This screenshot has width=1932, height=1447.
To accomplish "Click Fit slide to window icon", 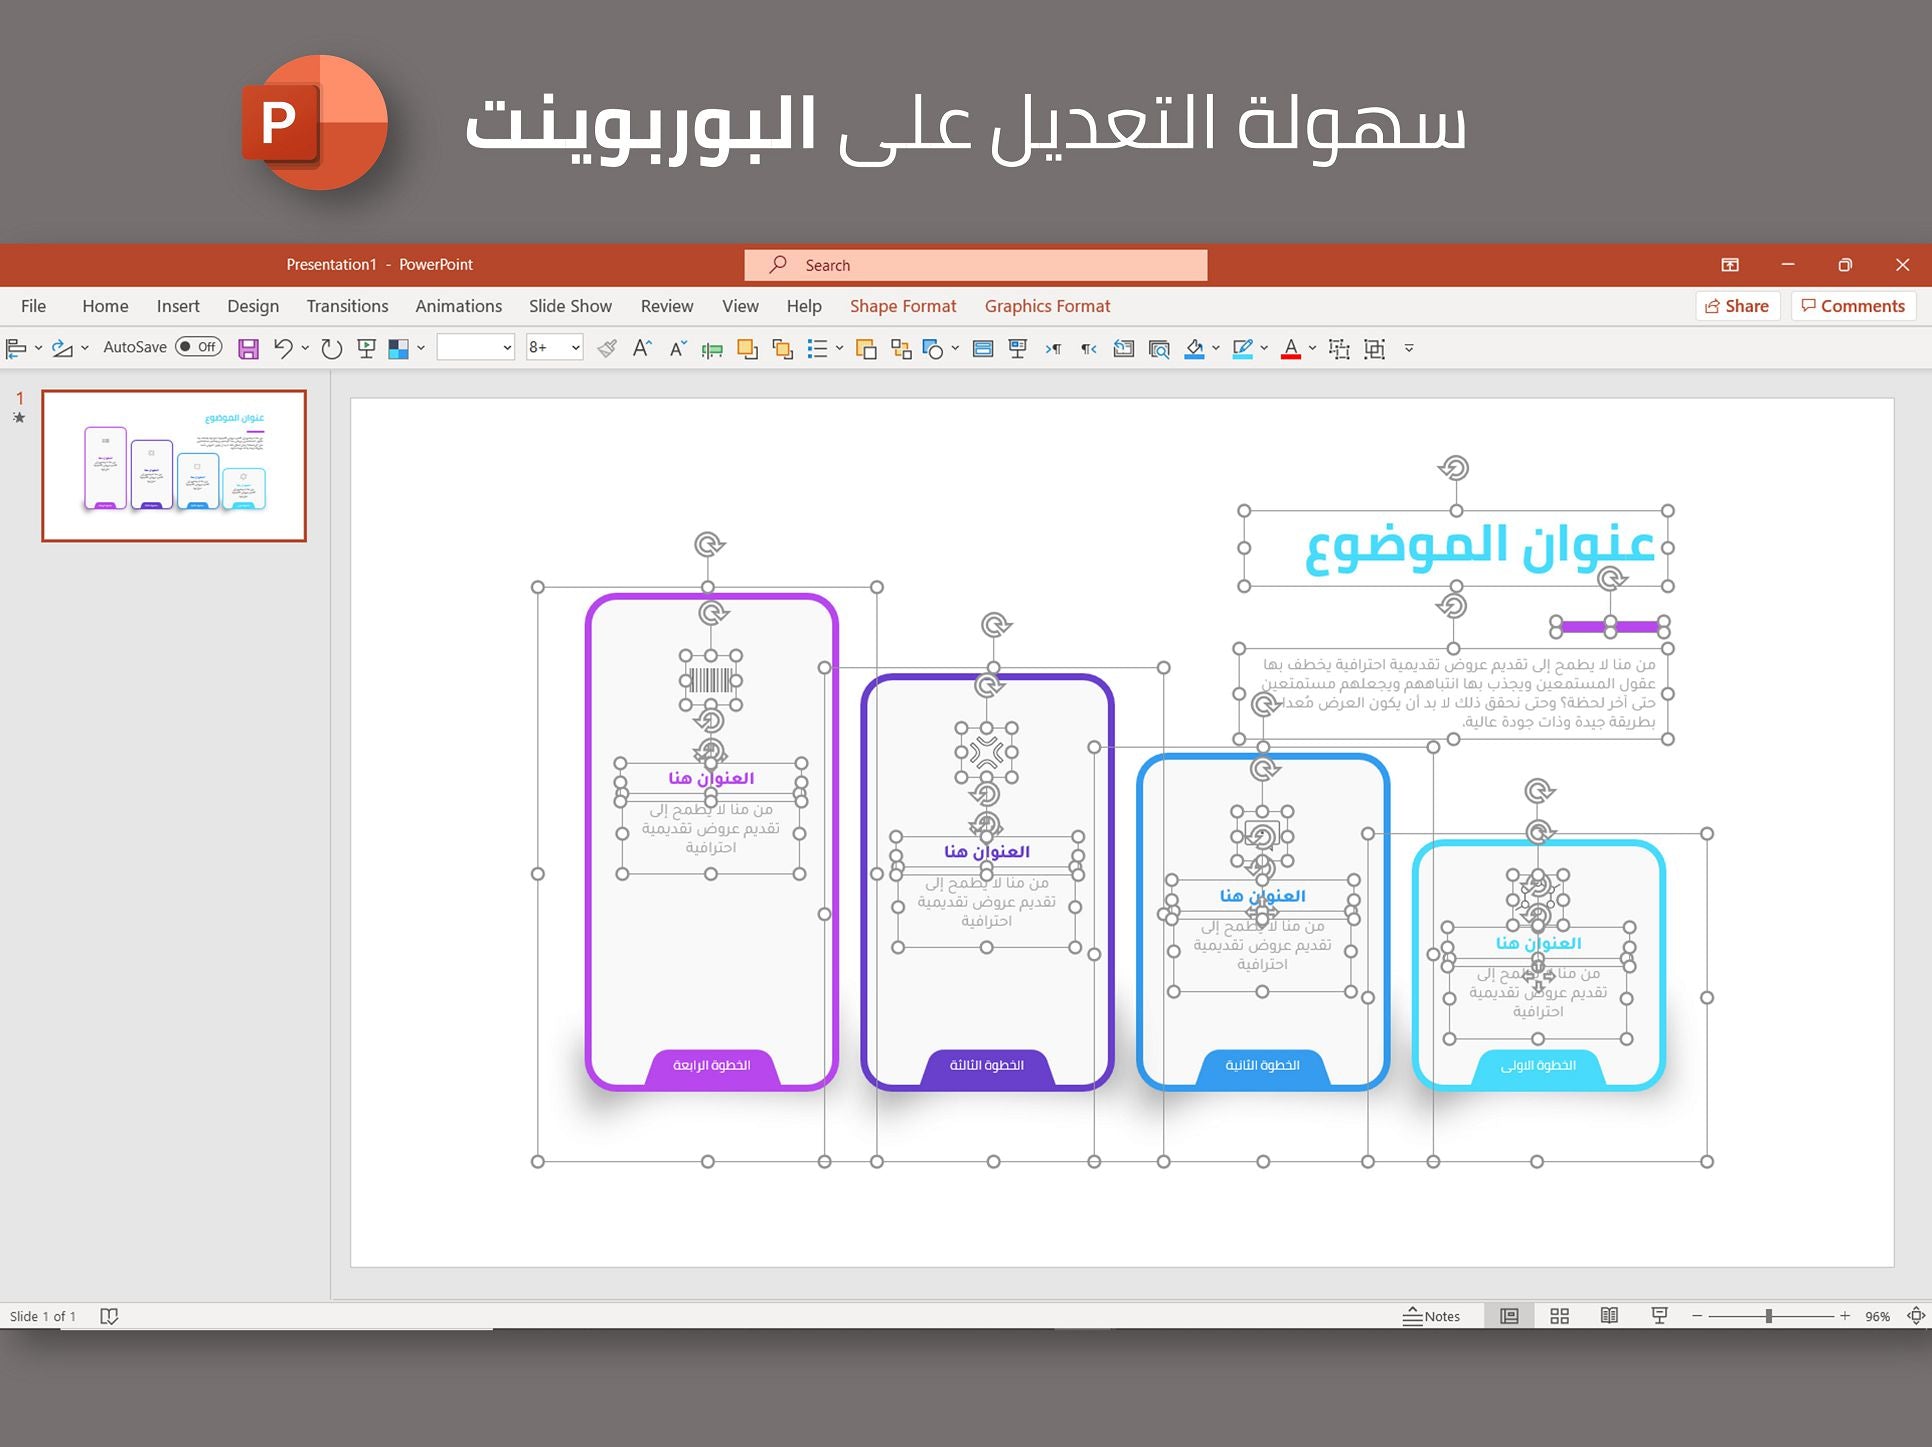I will [x=1916, y=1316].
